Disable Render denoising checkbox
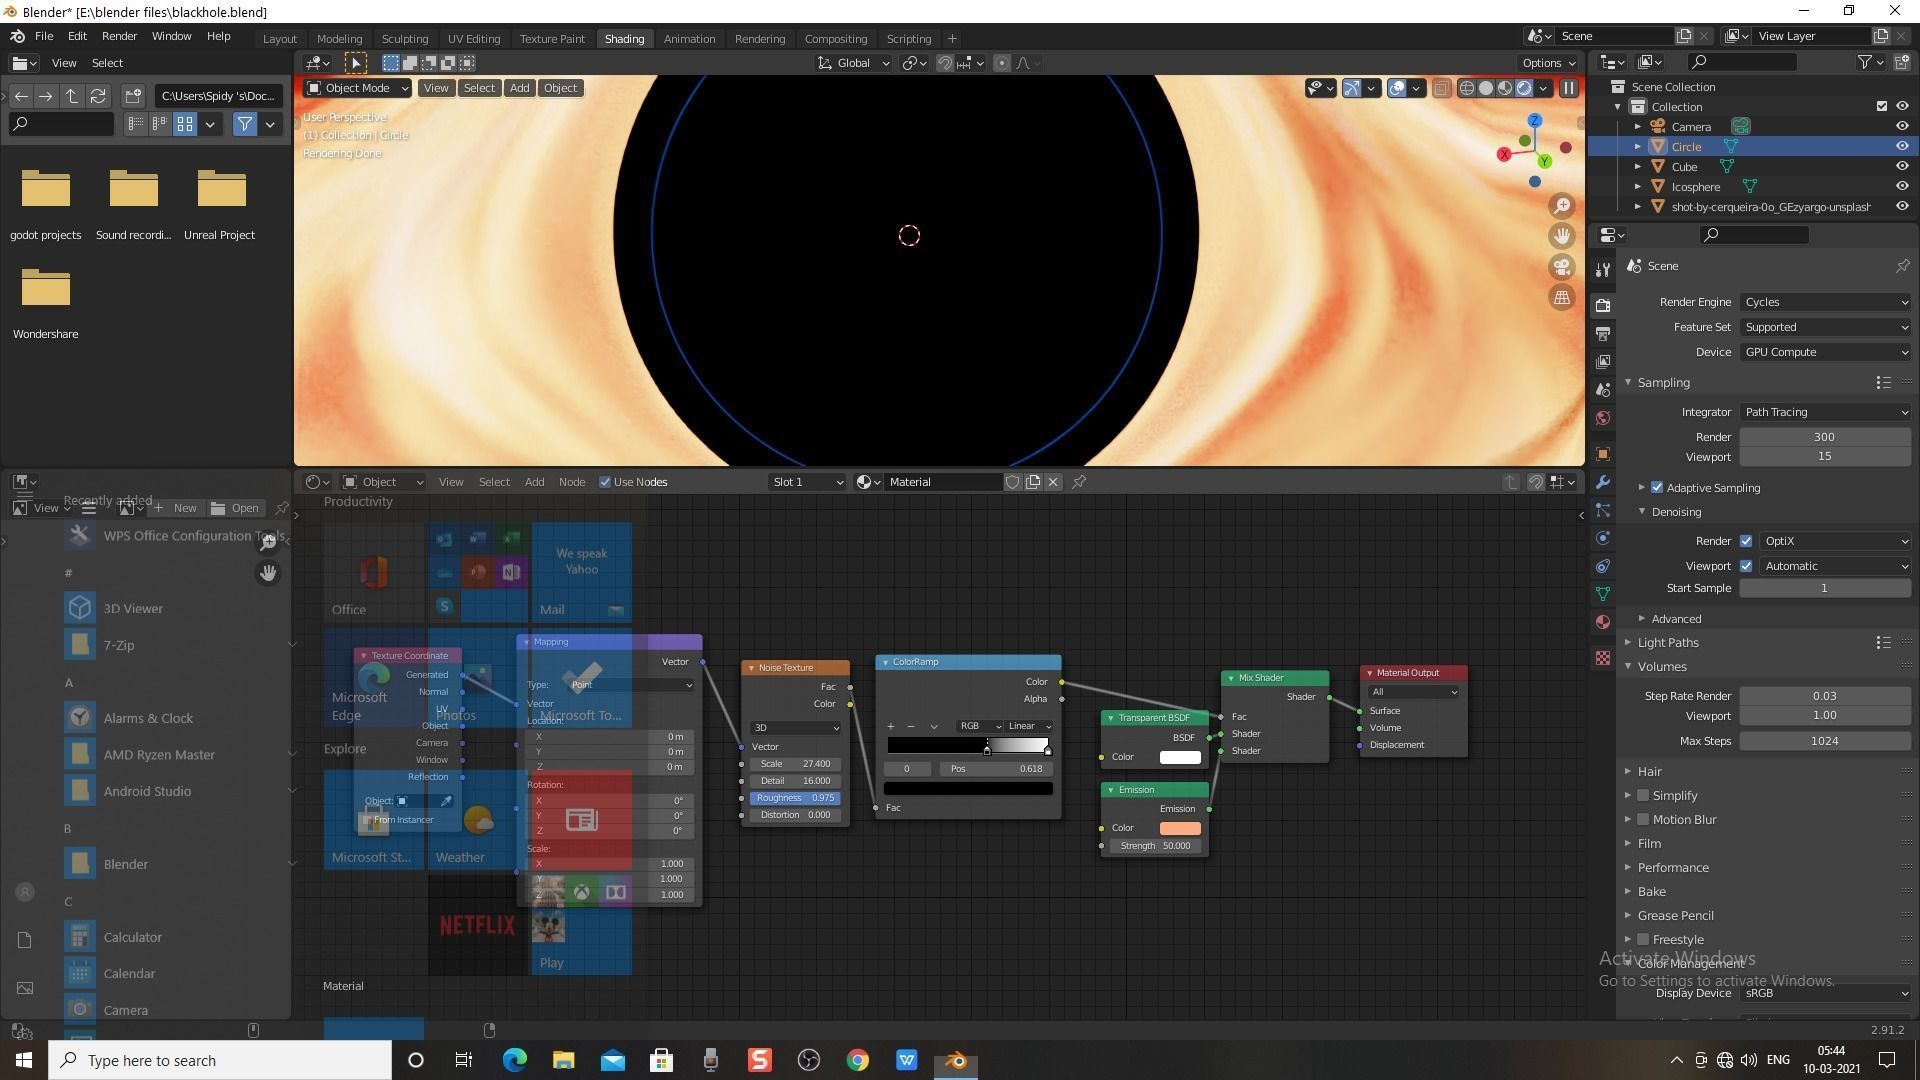This screenshot has height=1080, width=1920. click(x=1746, y=541)
